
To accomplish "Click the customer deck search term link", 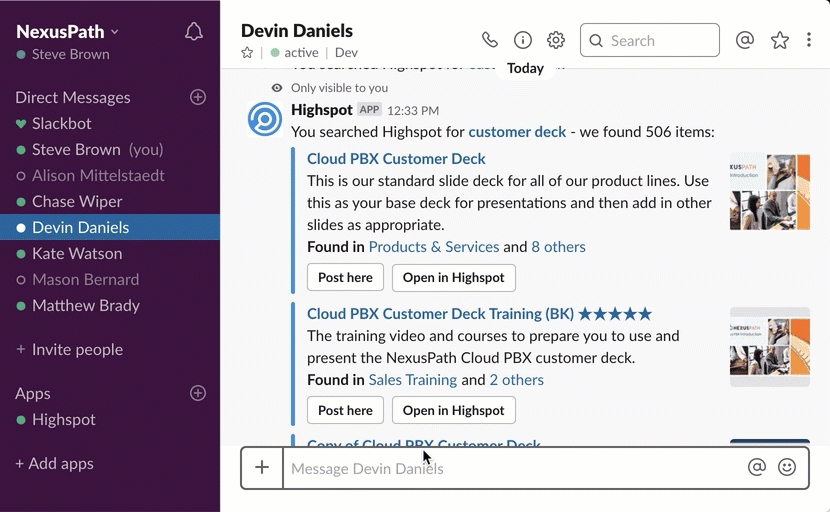I will 517,131.
